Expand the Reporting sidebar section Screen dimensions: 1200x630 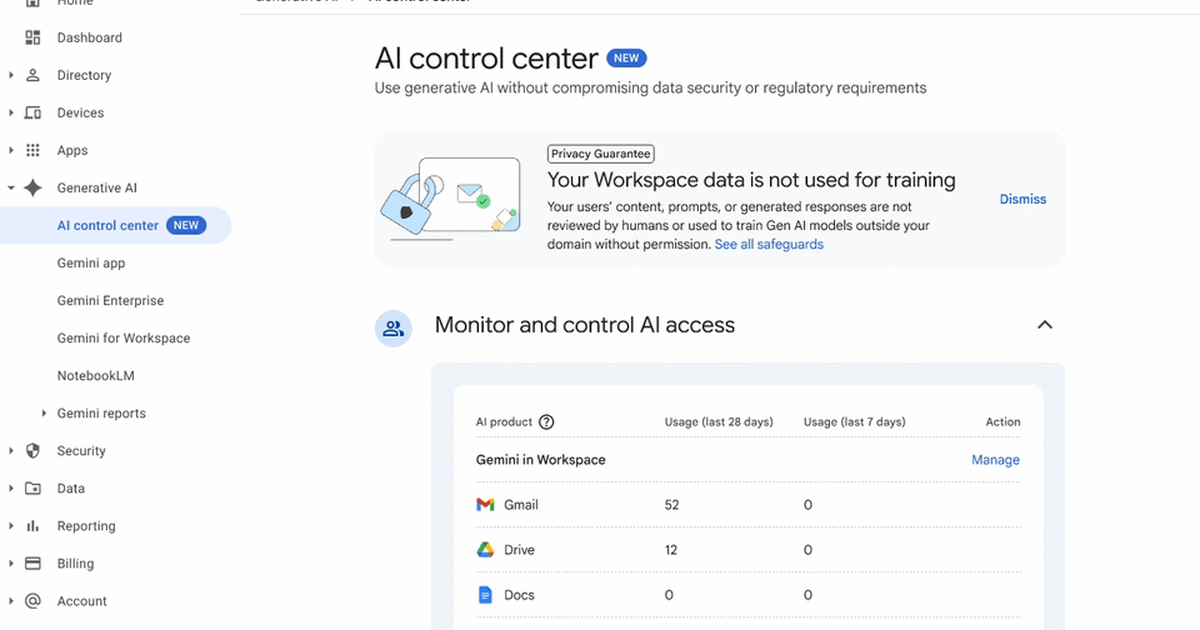tap(11, 526)
